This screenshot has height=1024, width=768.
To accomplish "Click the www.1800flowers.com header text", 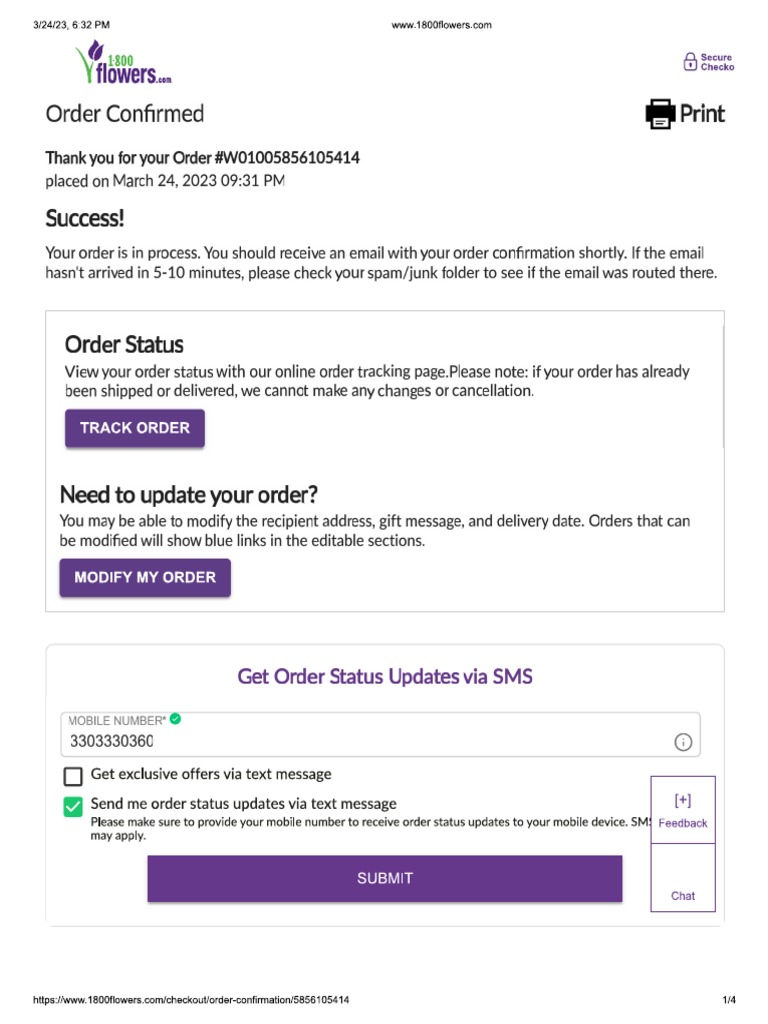I will pos(441,25).
